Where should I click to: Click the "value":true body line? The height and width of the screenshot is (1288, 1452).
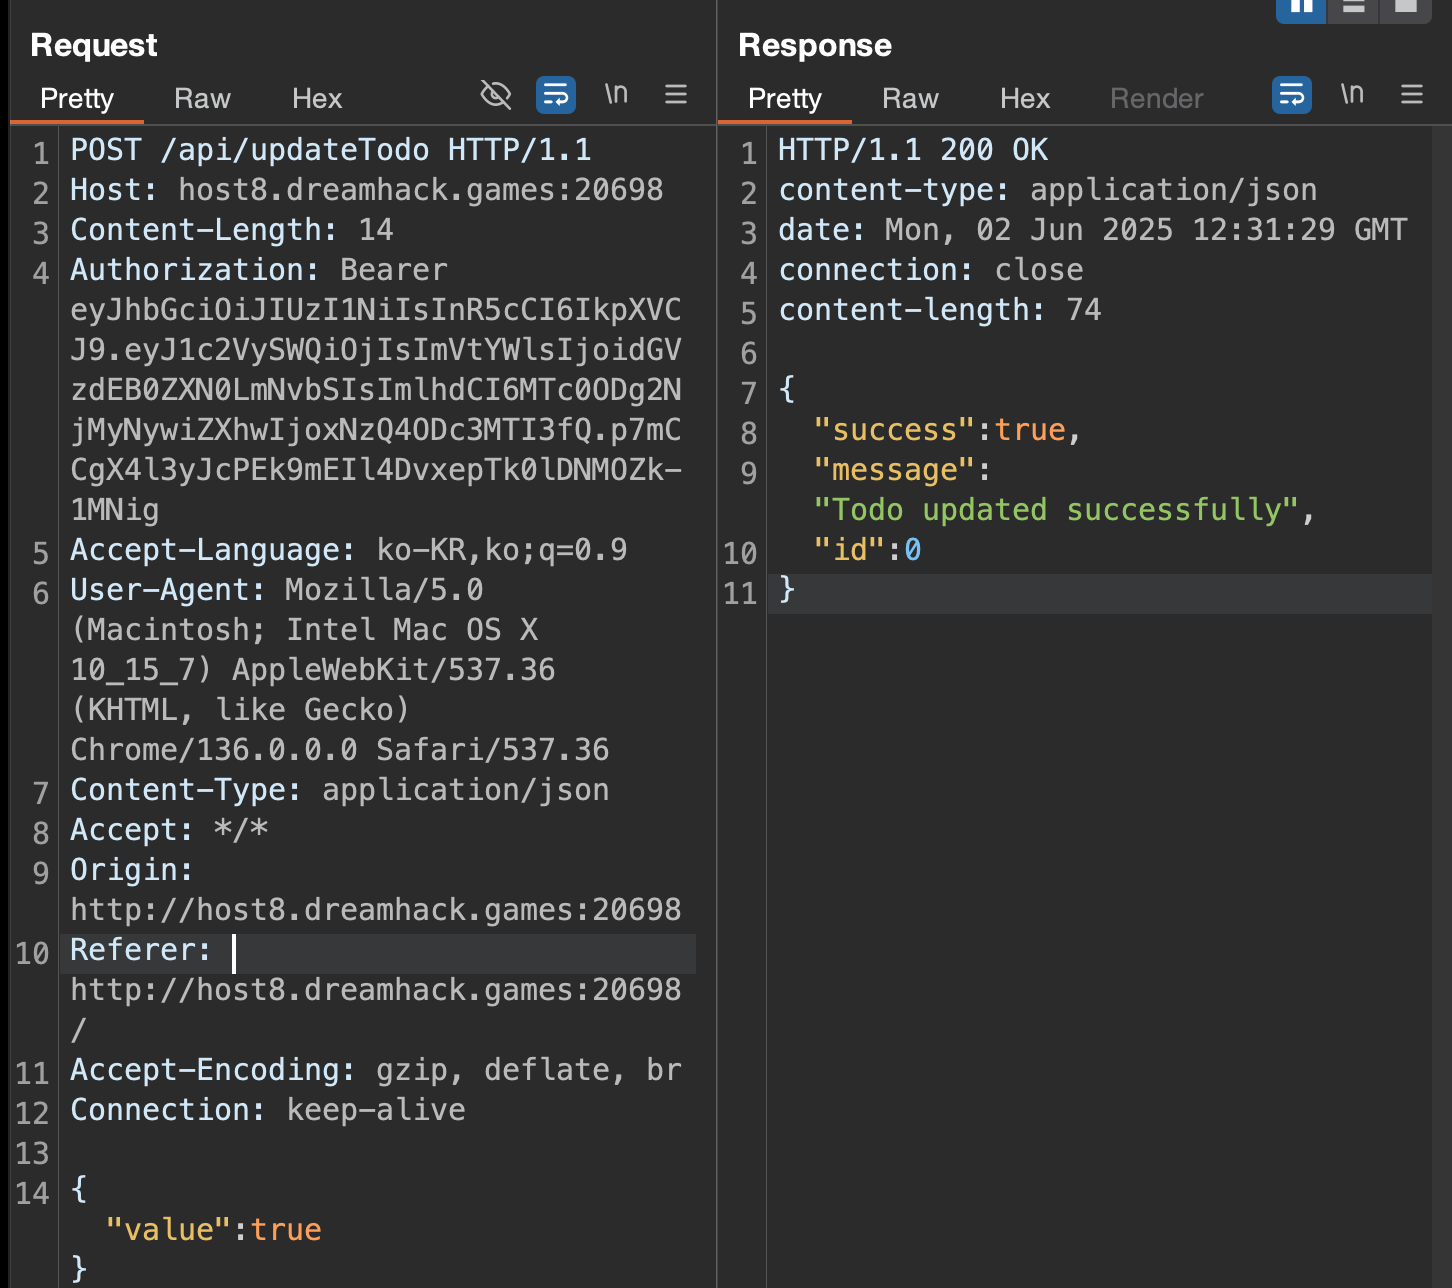click(x=214, y=1230)
